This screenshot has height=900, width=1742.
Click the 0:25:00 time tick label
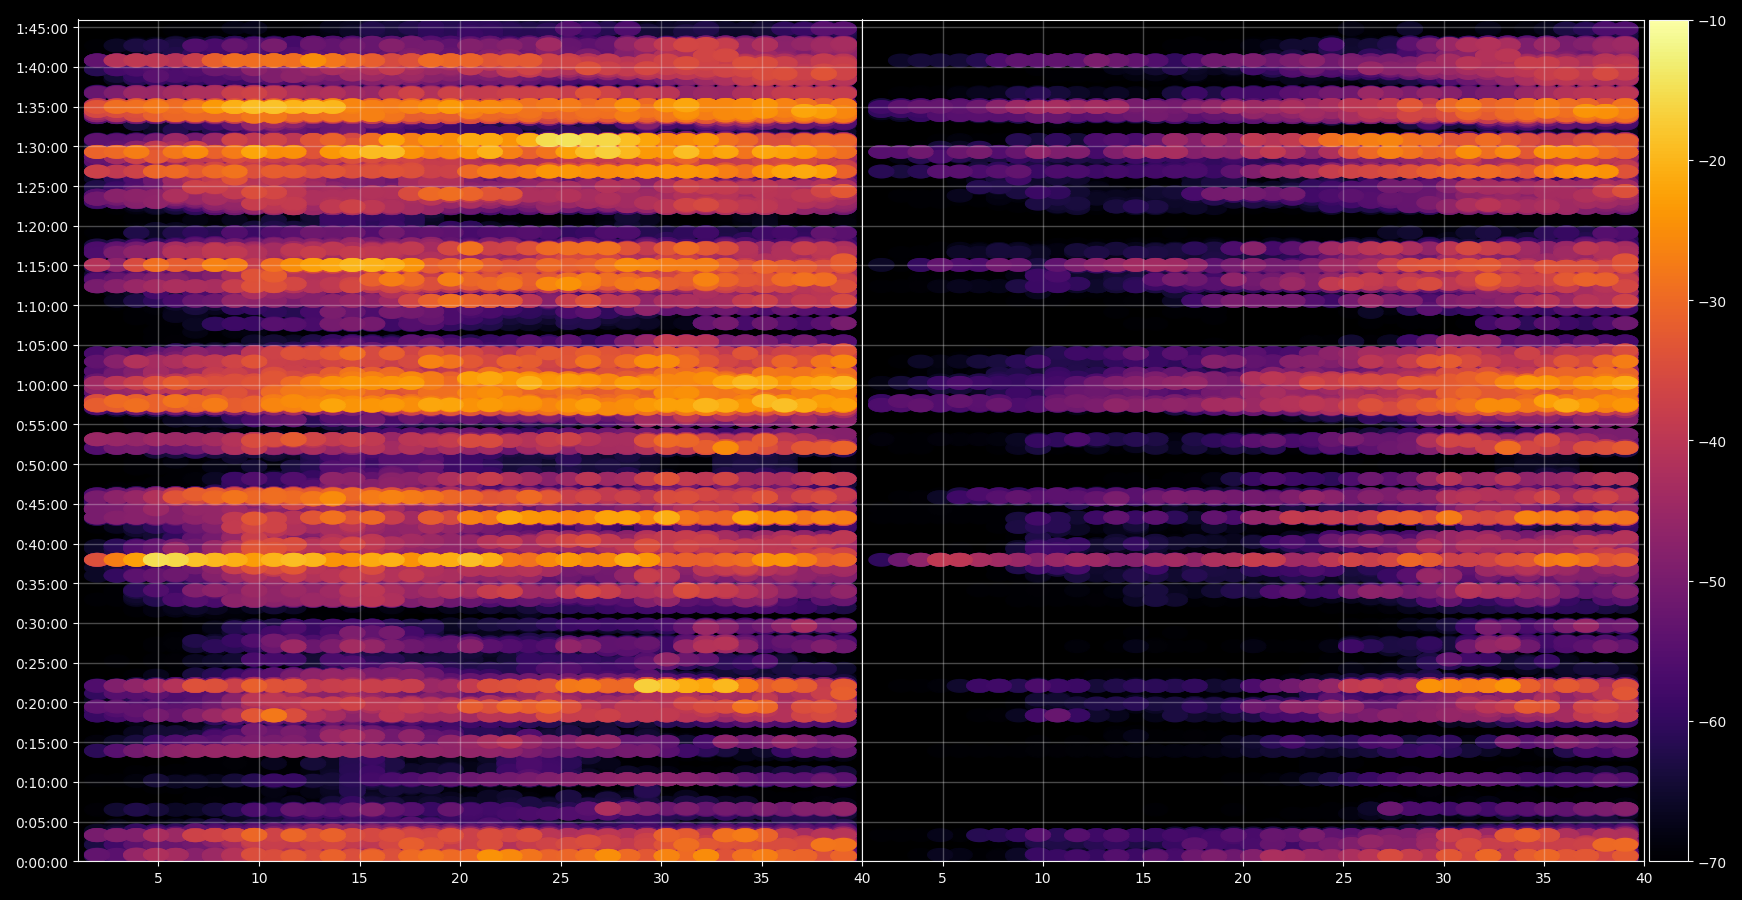click(42, 664)
